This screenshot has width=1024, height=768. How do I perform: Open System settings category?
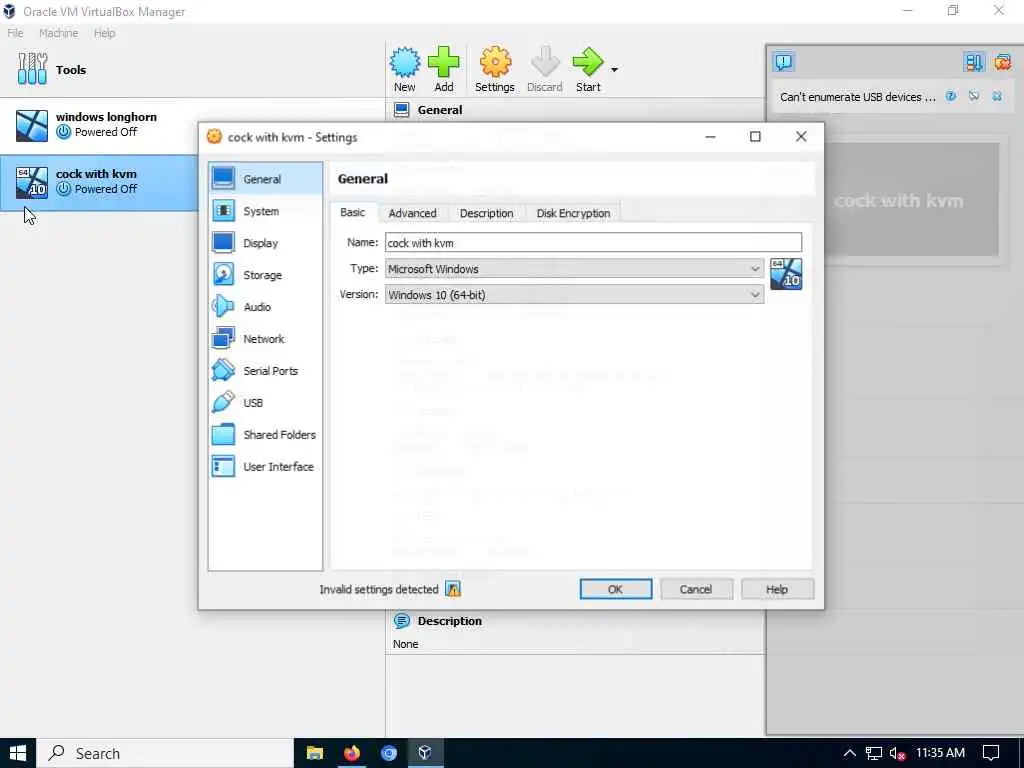(x=265, y=211)
